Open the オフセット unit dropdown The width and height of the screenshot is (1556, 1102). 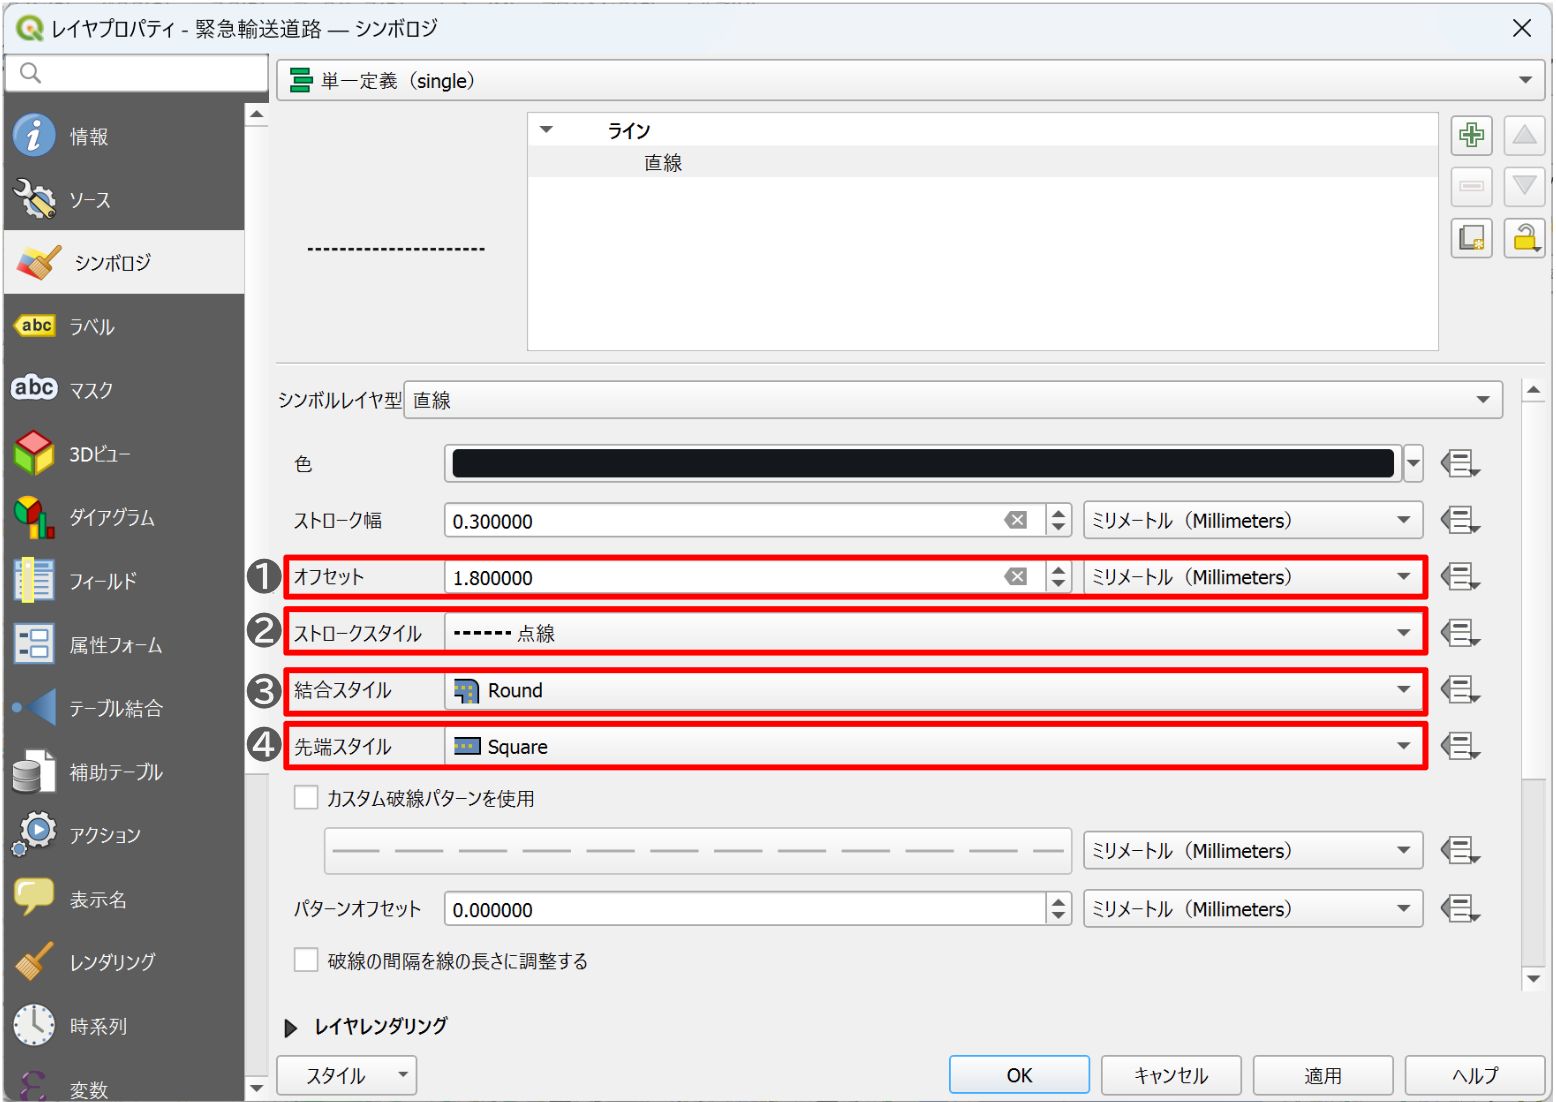coord(1253,577)
